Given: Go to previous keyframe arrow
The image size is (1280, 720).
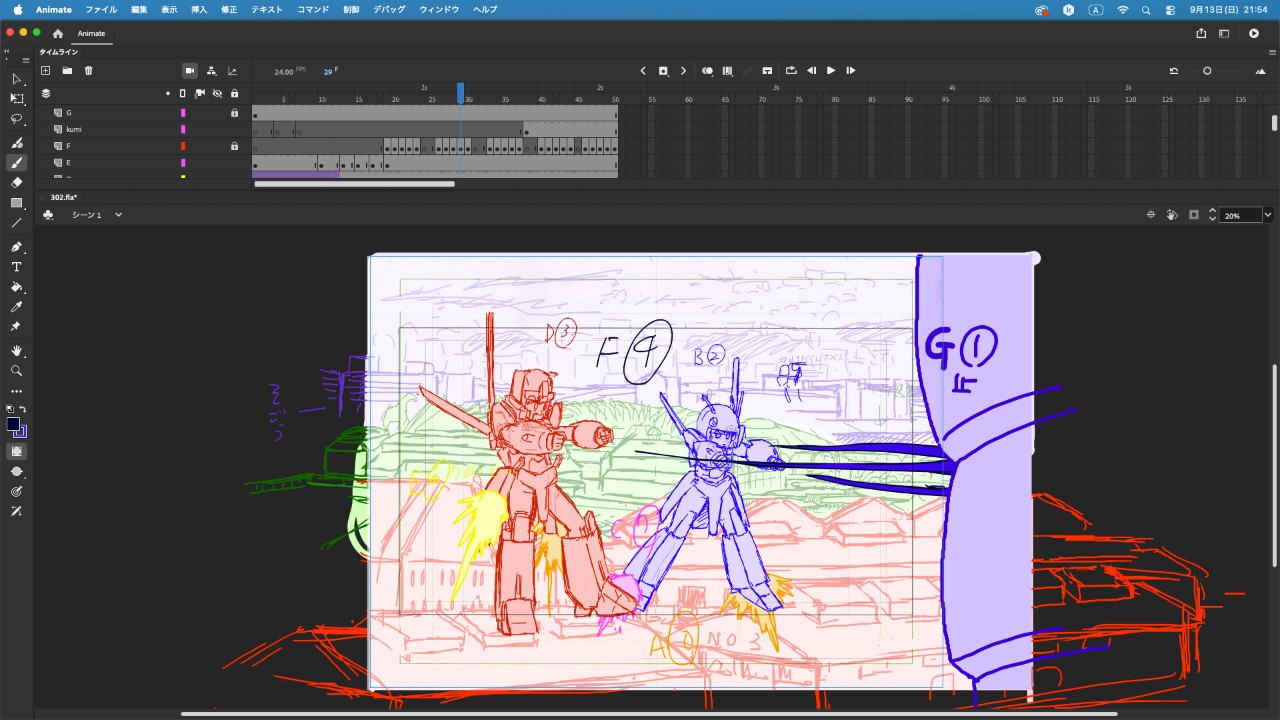Looking at the screenshot, I should click(x=644, y=71).
